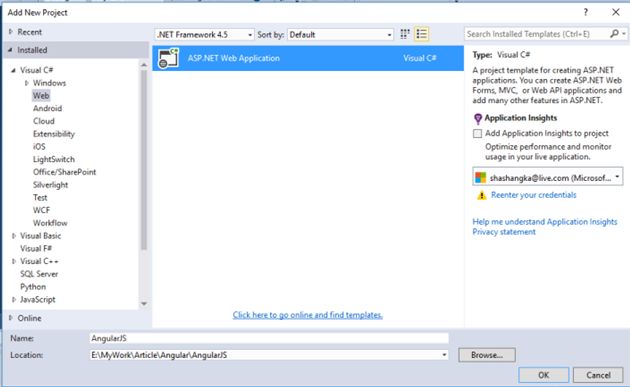Click the tree scrollbar up arrow
The width and height of the screenshot is (630, 387).
(144, 64)
